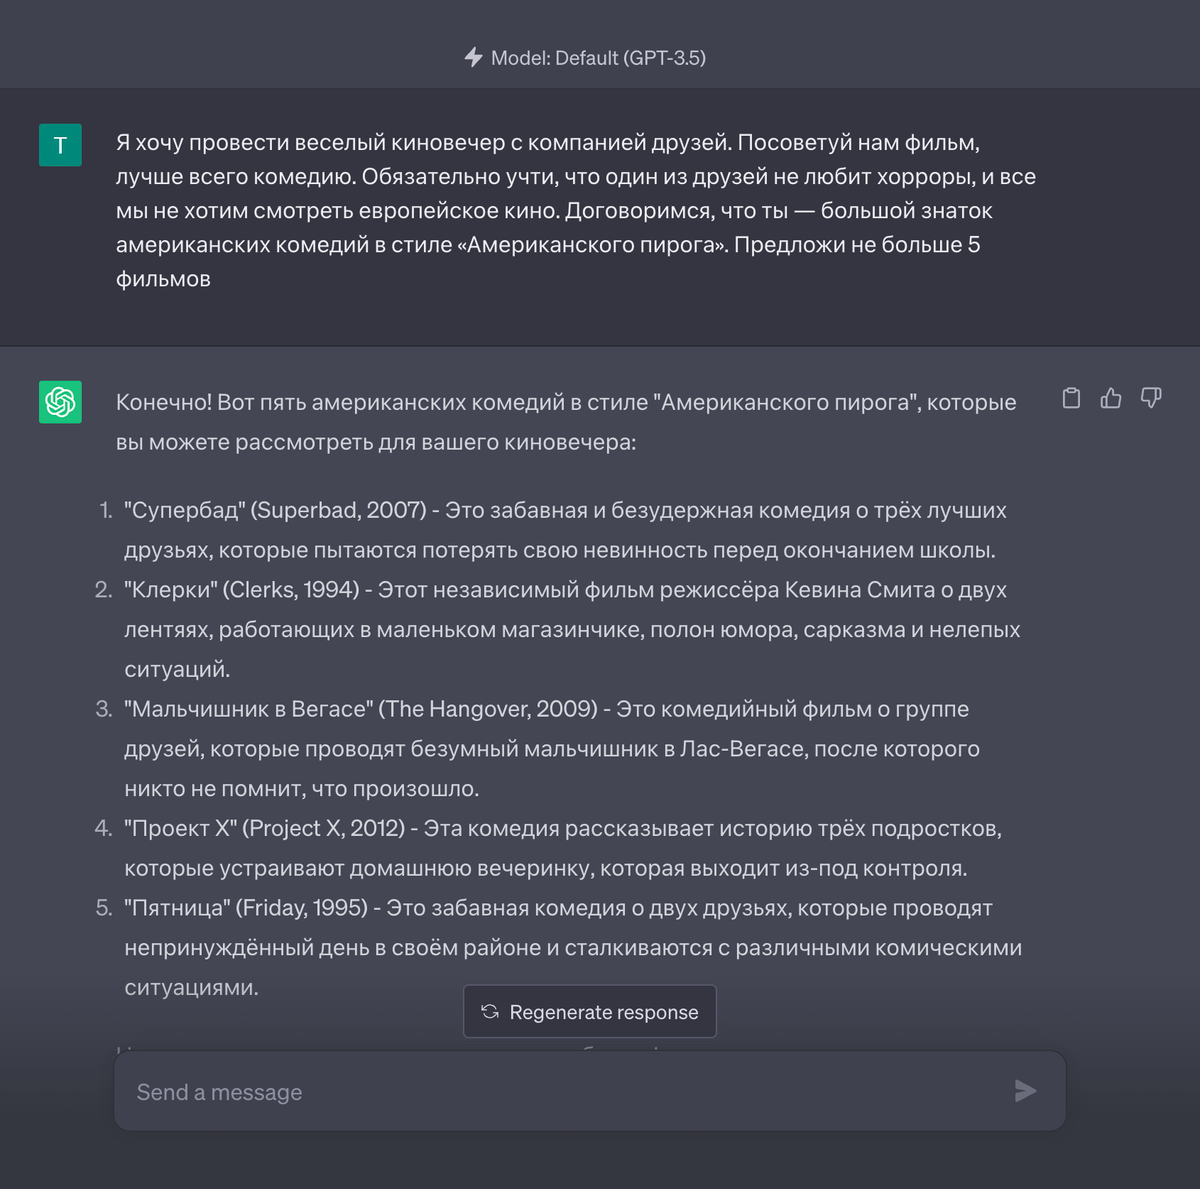
Task: Click the lightning bolt icon beside Model
Action: click(x=474, y=57)
